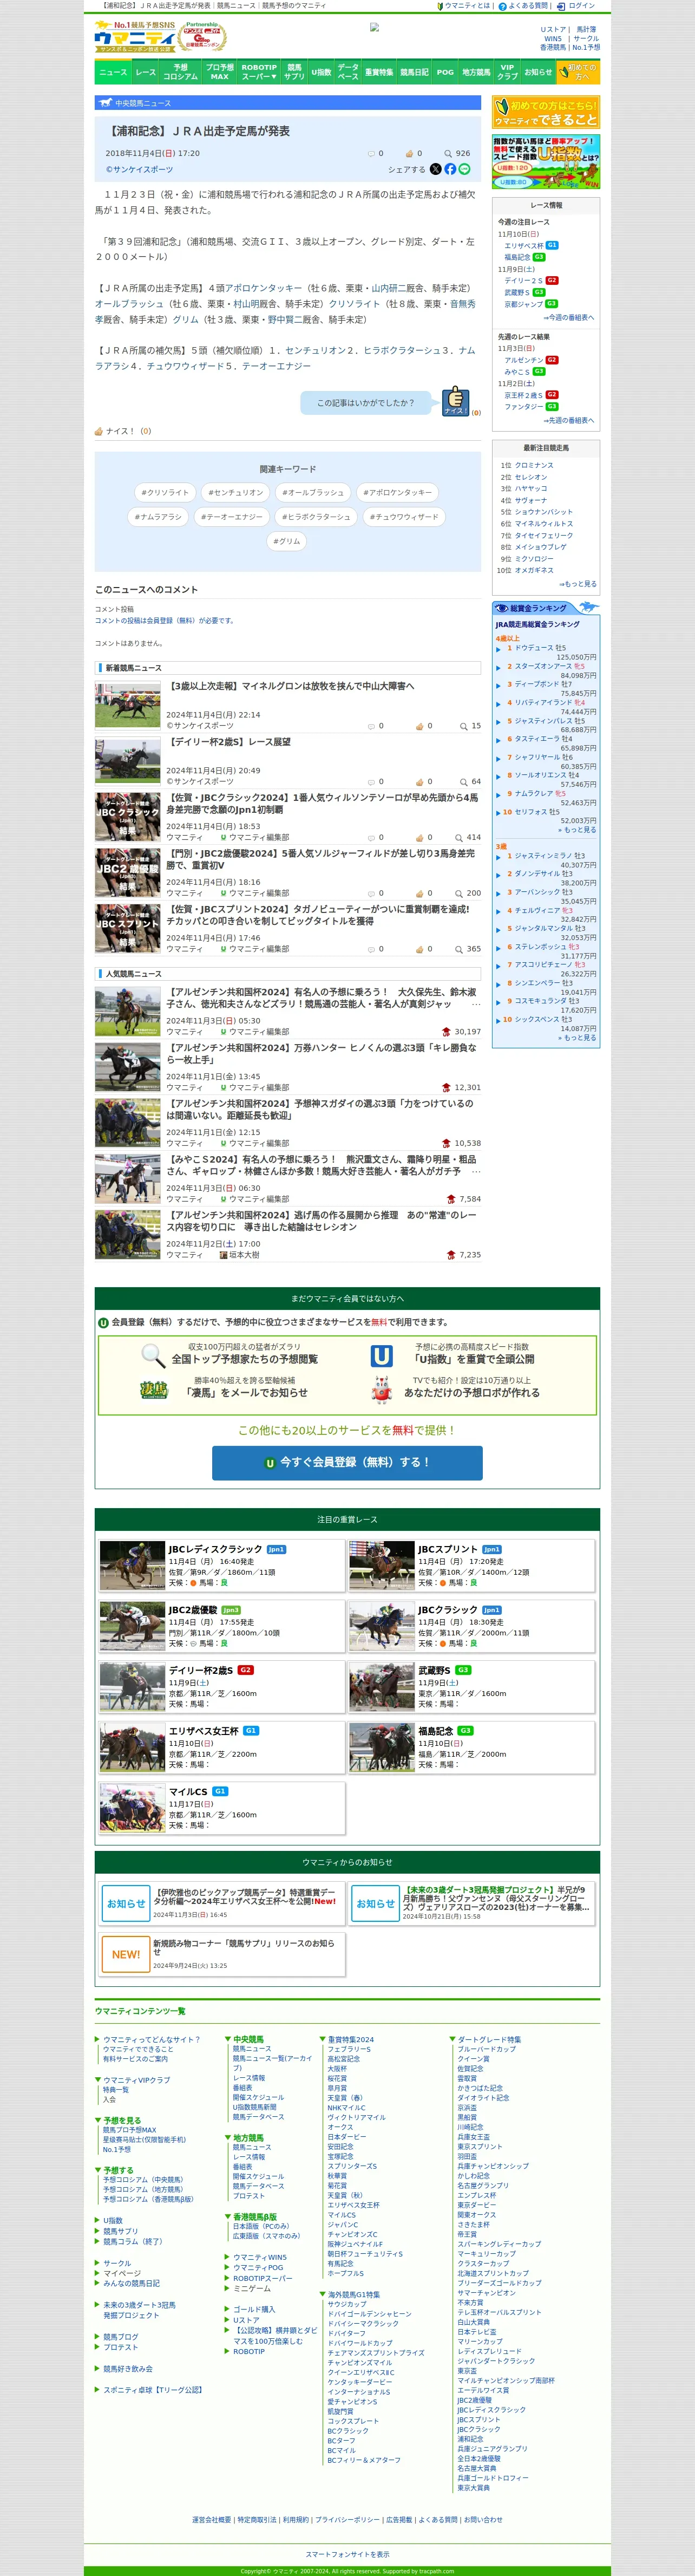This screenshot has height=2576, width=695.
Task: Click the JBCレディスクラシック Jpn1 badge
Action: (276, 1549)
